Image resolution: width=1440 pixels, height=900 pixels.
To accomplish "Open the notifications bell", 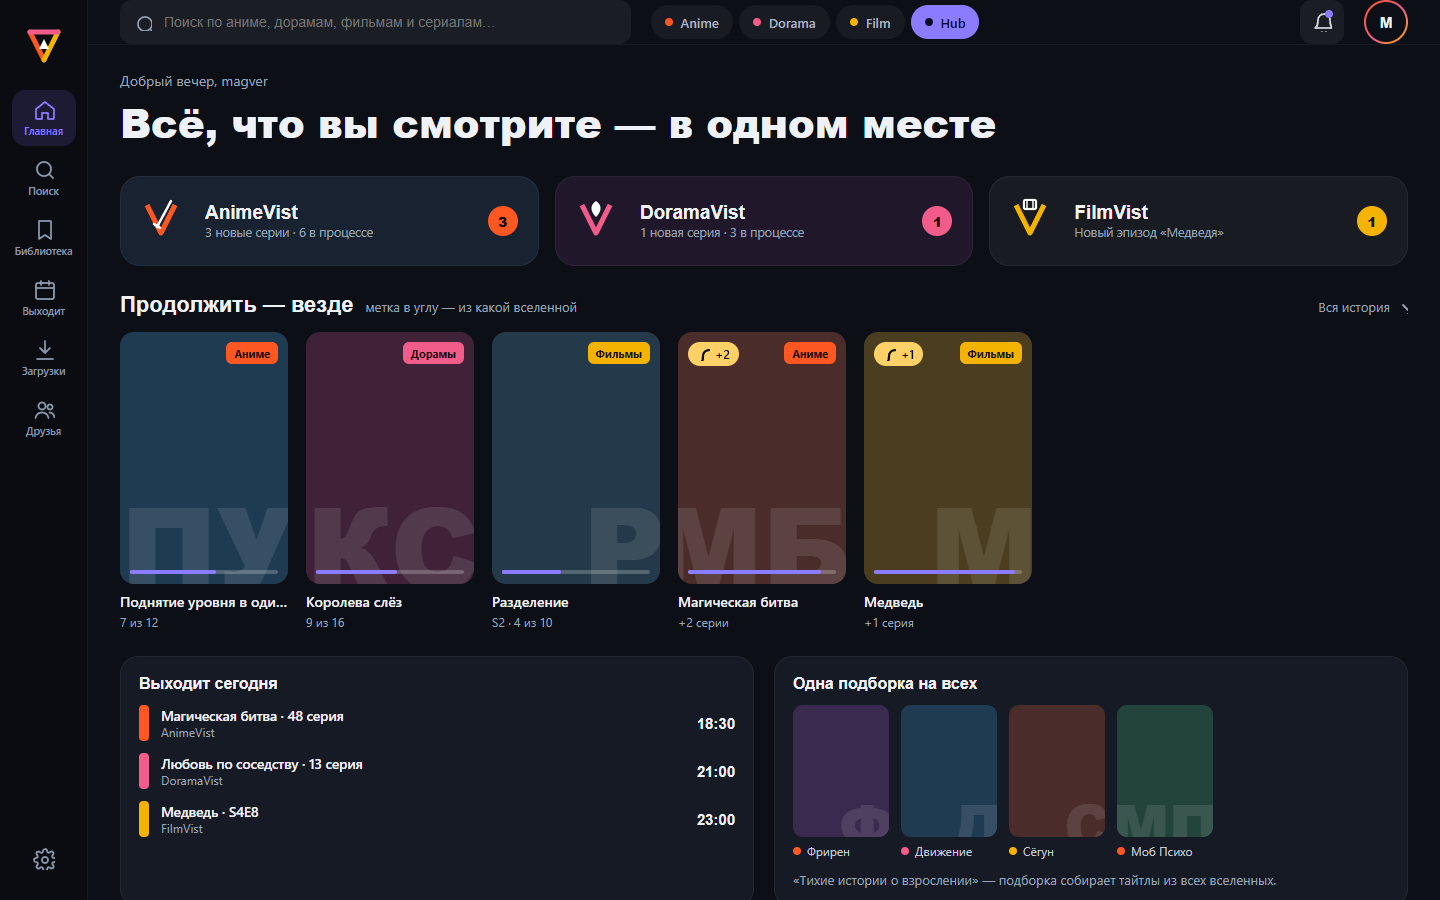I will (x=1322, y=22).
